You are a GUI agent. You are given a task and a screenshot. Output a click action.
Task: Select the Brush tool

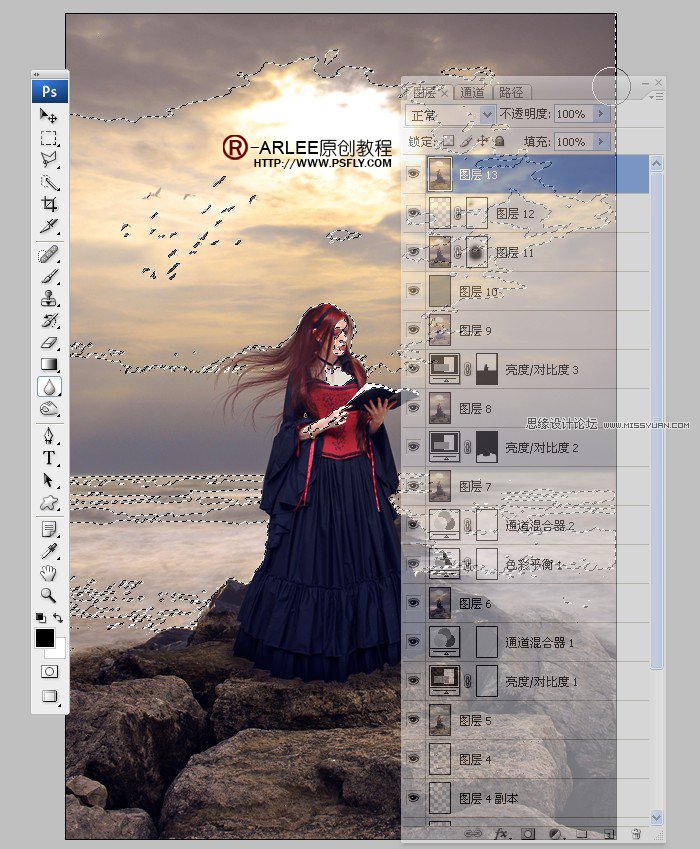tap(49, 277)
